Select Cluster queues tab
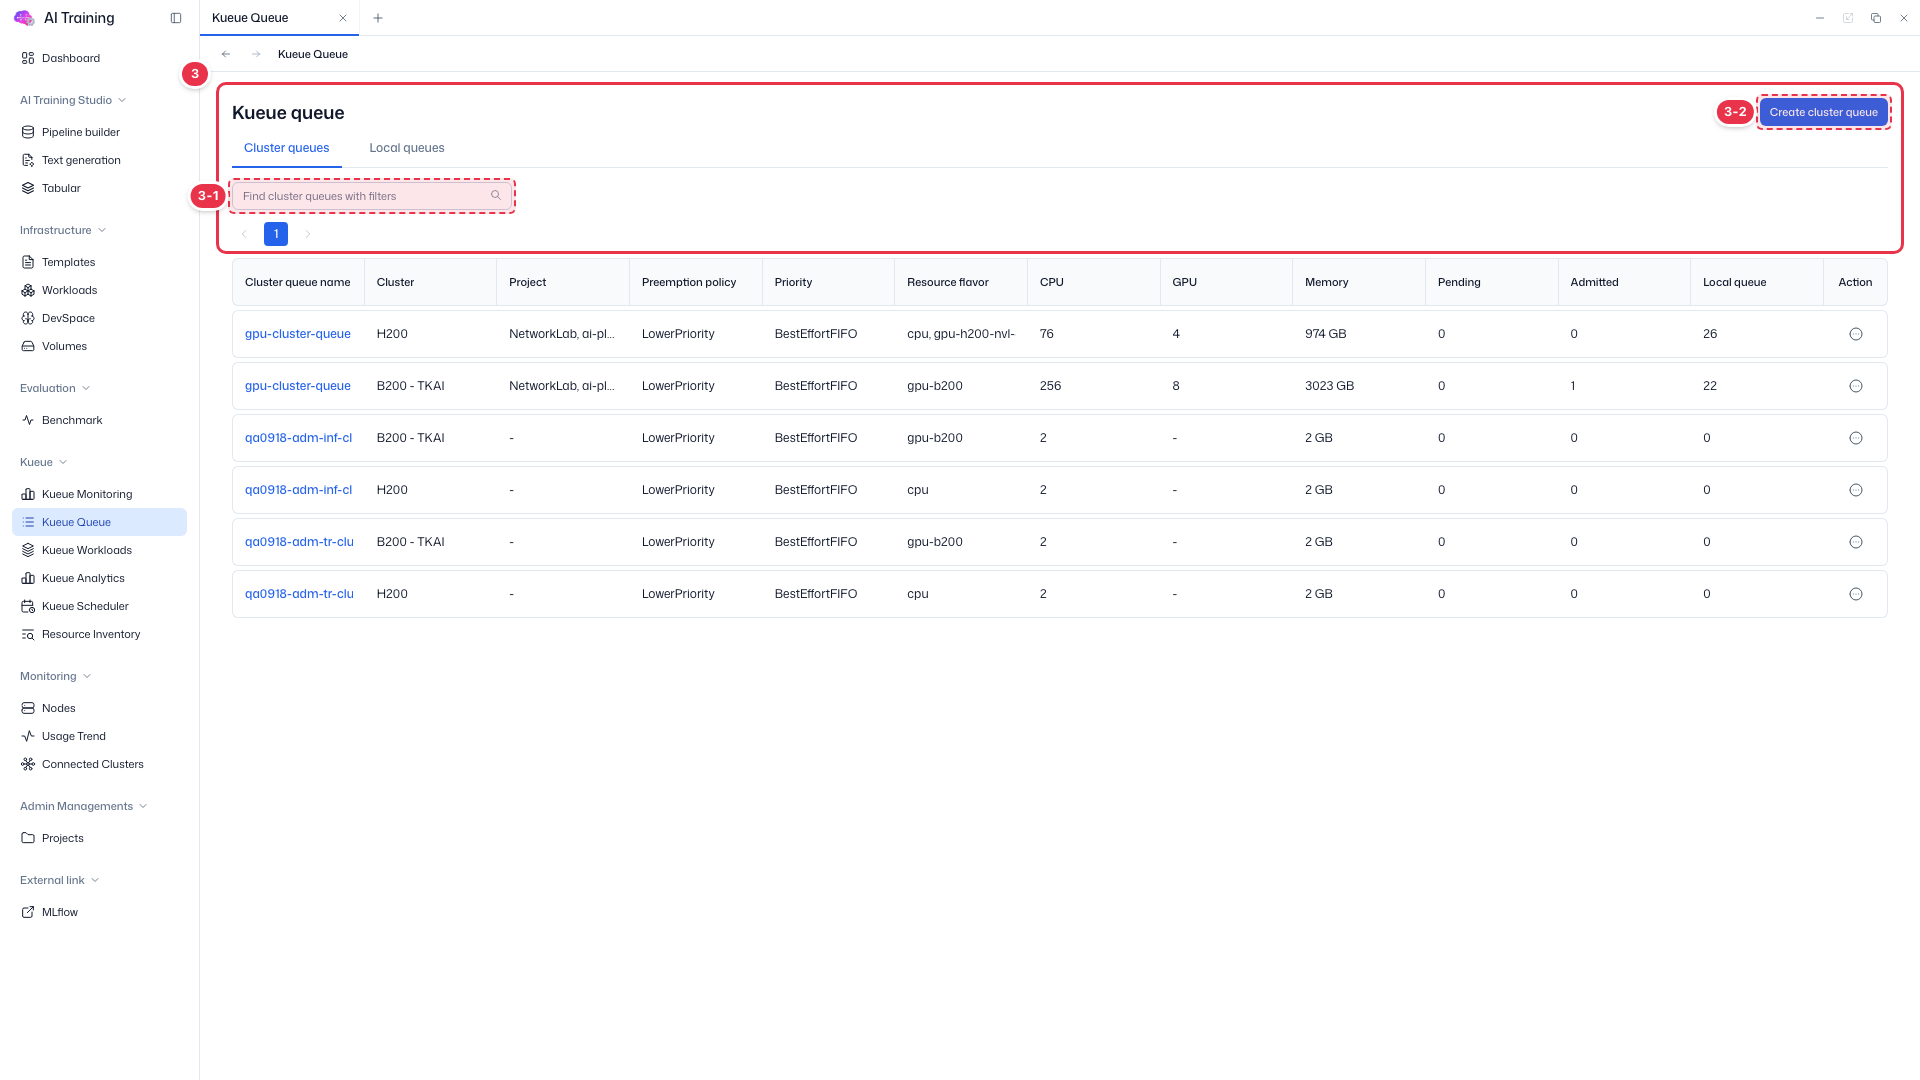The width and height of the screenshot is (1920, 1080). coord(286,148)
